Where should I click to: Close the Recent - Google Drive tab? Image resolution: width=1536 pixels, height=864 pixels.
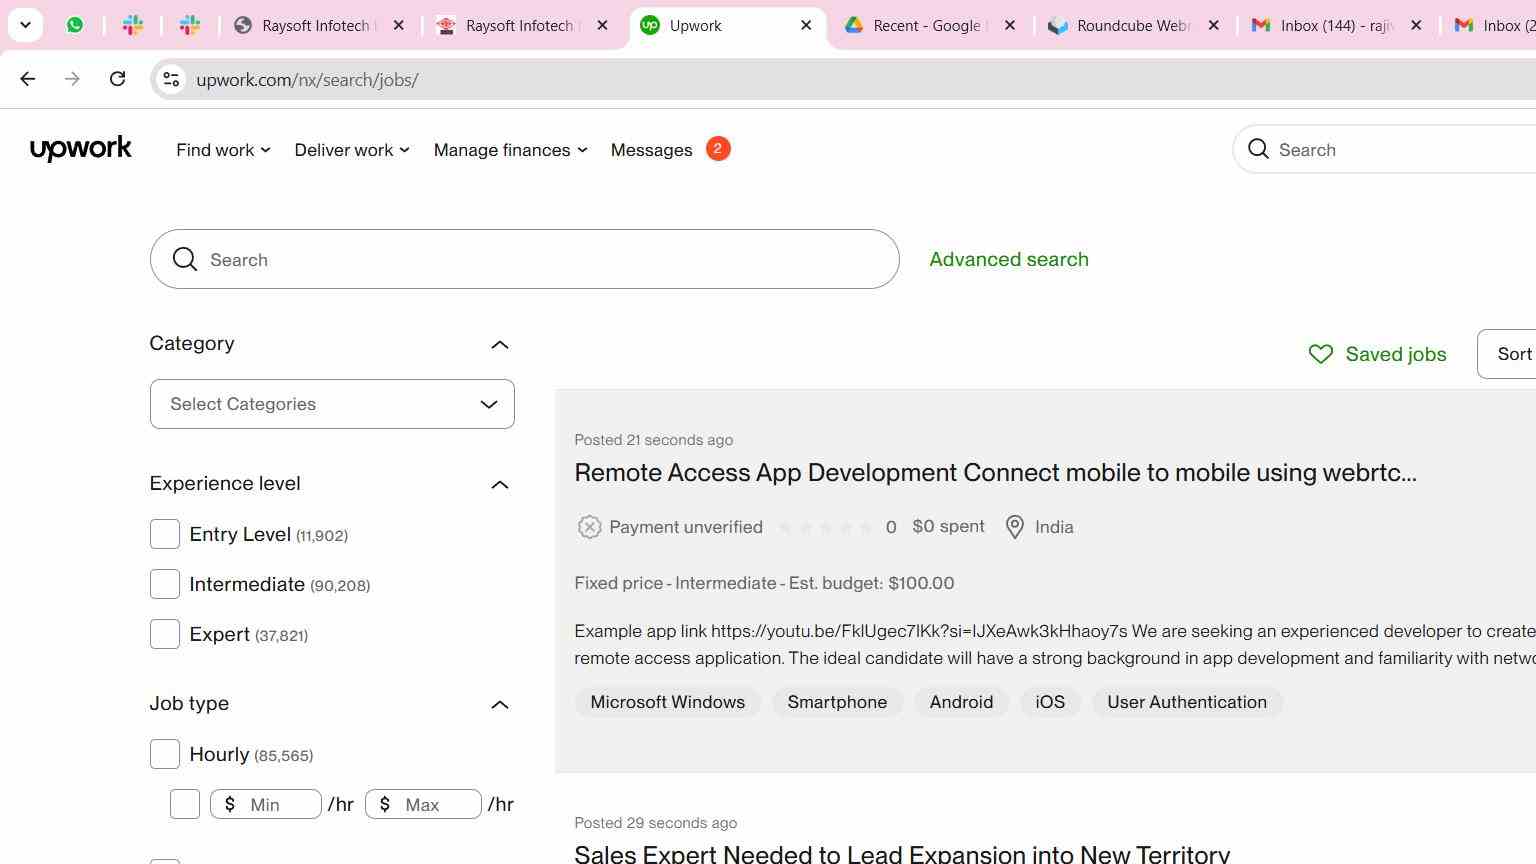(1010, 26)
